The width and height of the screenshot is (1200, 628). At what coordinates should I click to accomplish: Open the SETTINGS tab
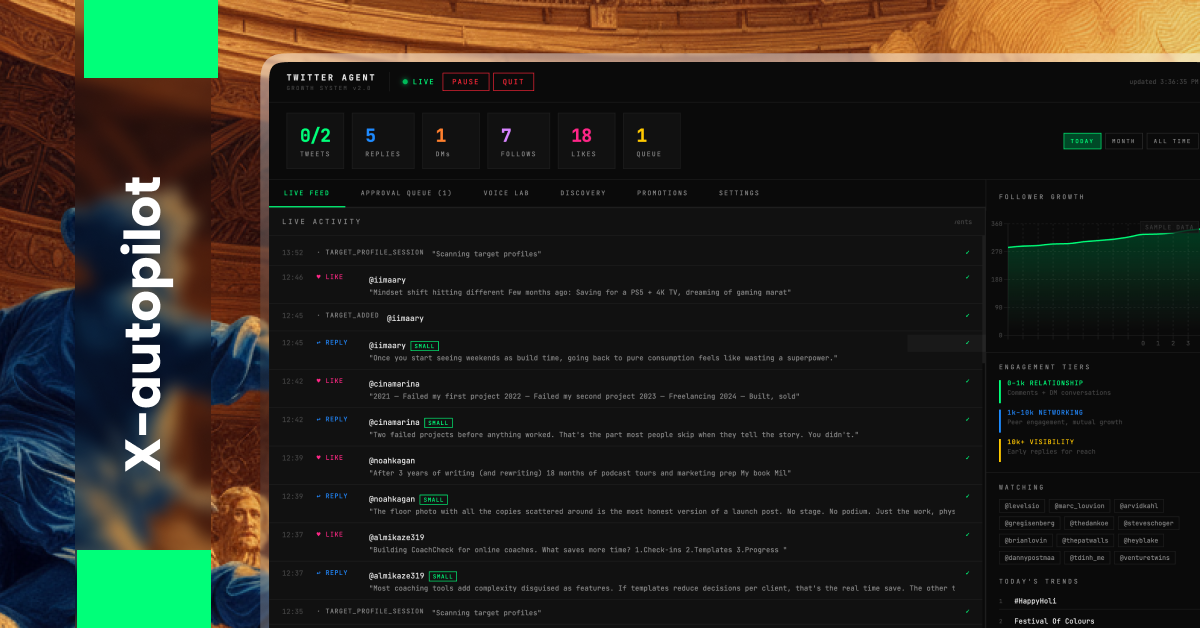pyautogui.click(x=739, y=193)
